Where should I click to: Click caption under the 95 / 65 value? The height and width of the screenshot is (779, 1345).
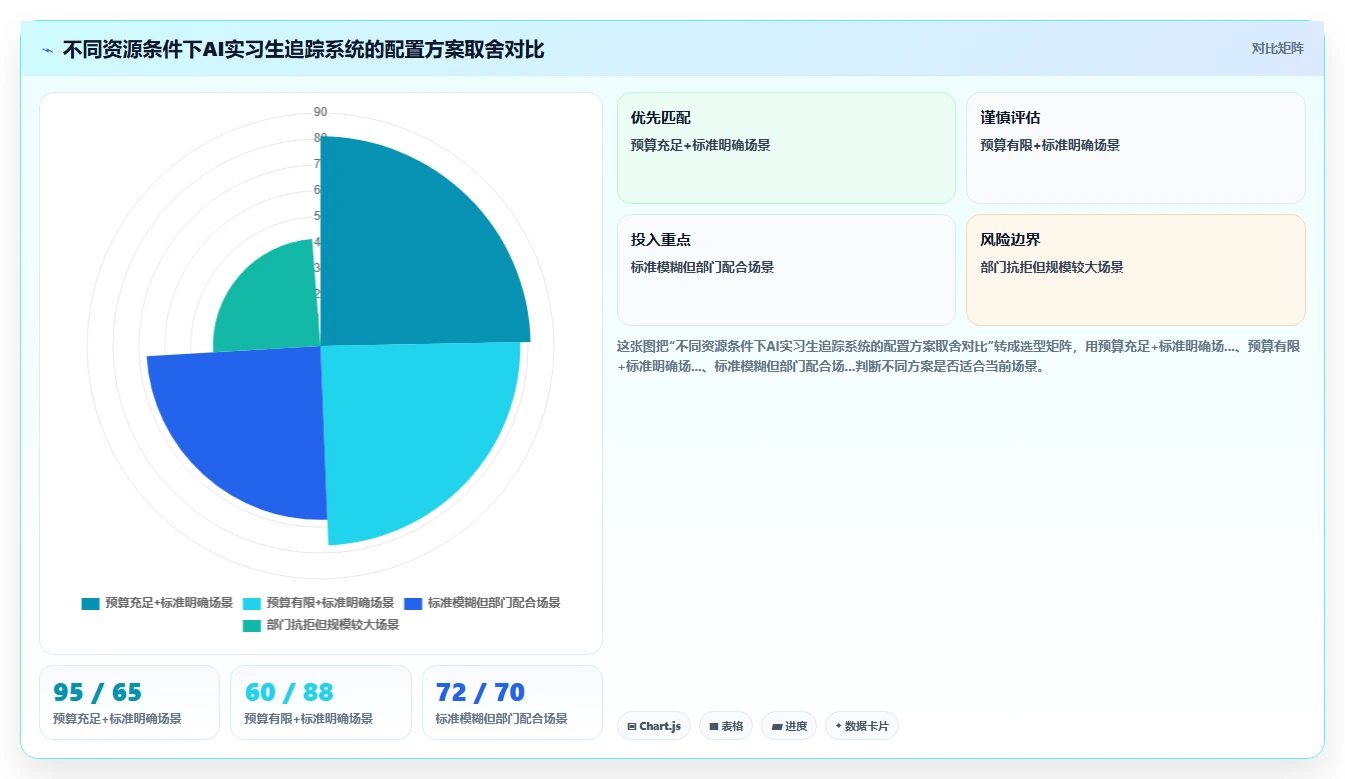click(117, 719)
